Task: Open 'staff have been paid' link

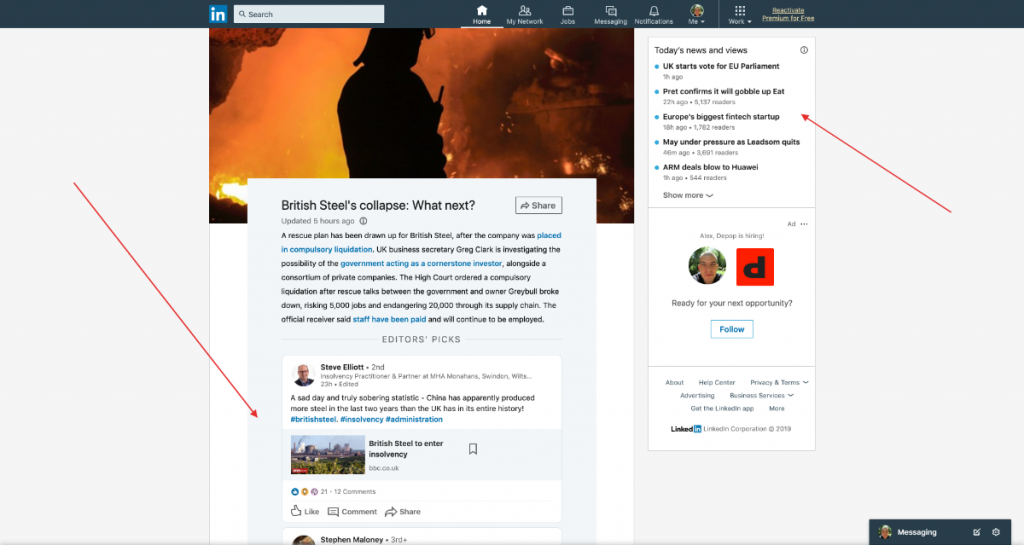Action: [x=389, y=319]
